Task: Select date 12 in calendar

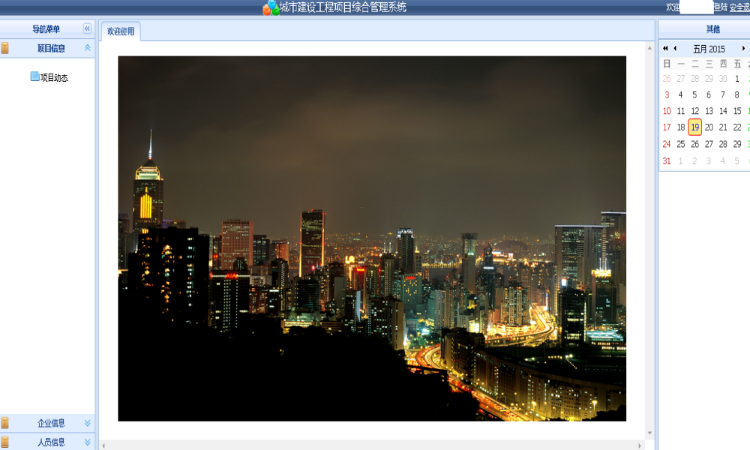Action: (695, 111)
